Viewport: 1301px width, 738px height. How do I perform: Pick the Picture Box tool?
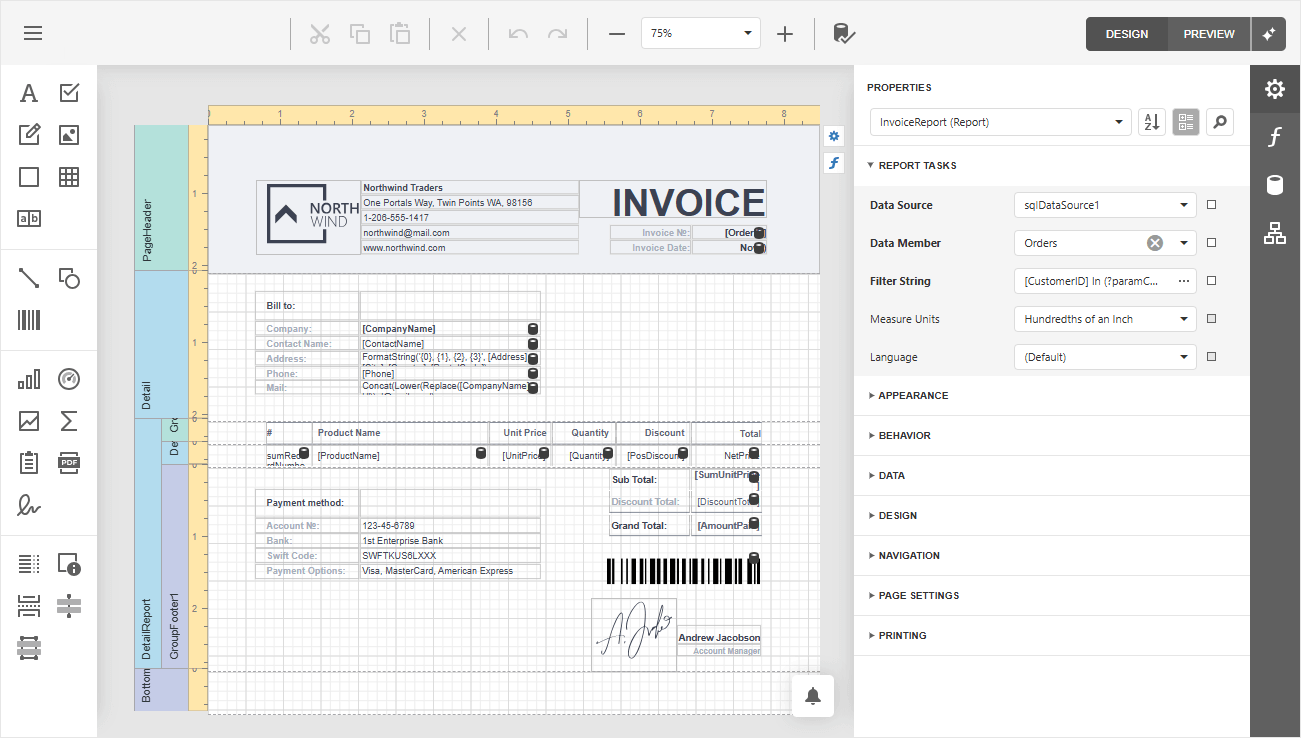tap(68, 134)
